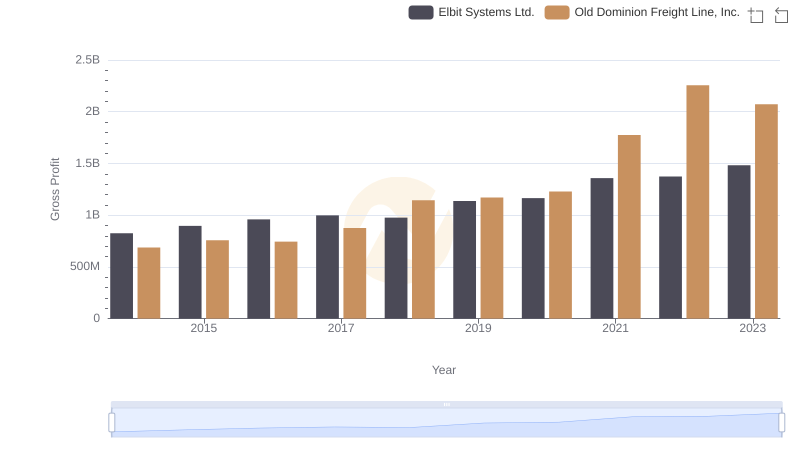800x461 pixels.
Task: Toggle the Elbit Systems Ltd. legend series
Action: 471,12
